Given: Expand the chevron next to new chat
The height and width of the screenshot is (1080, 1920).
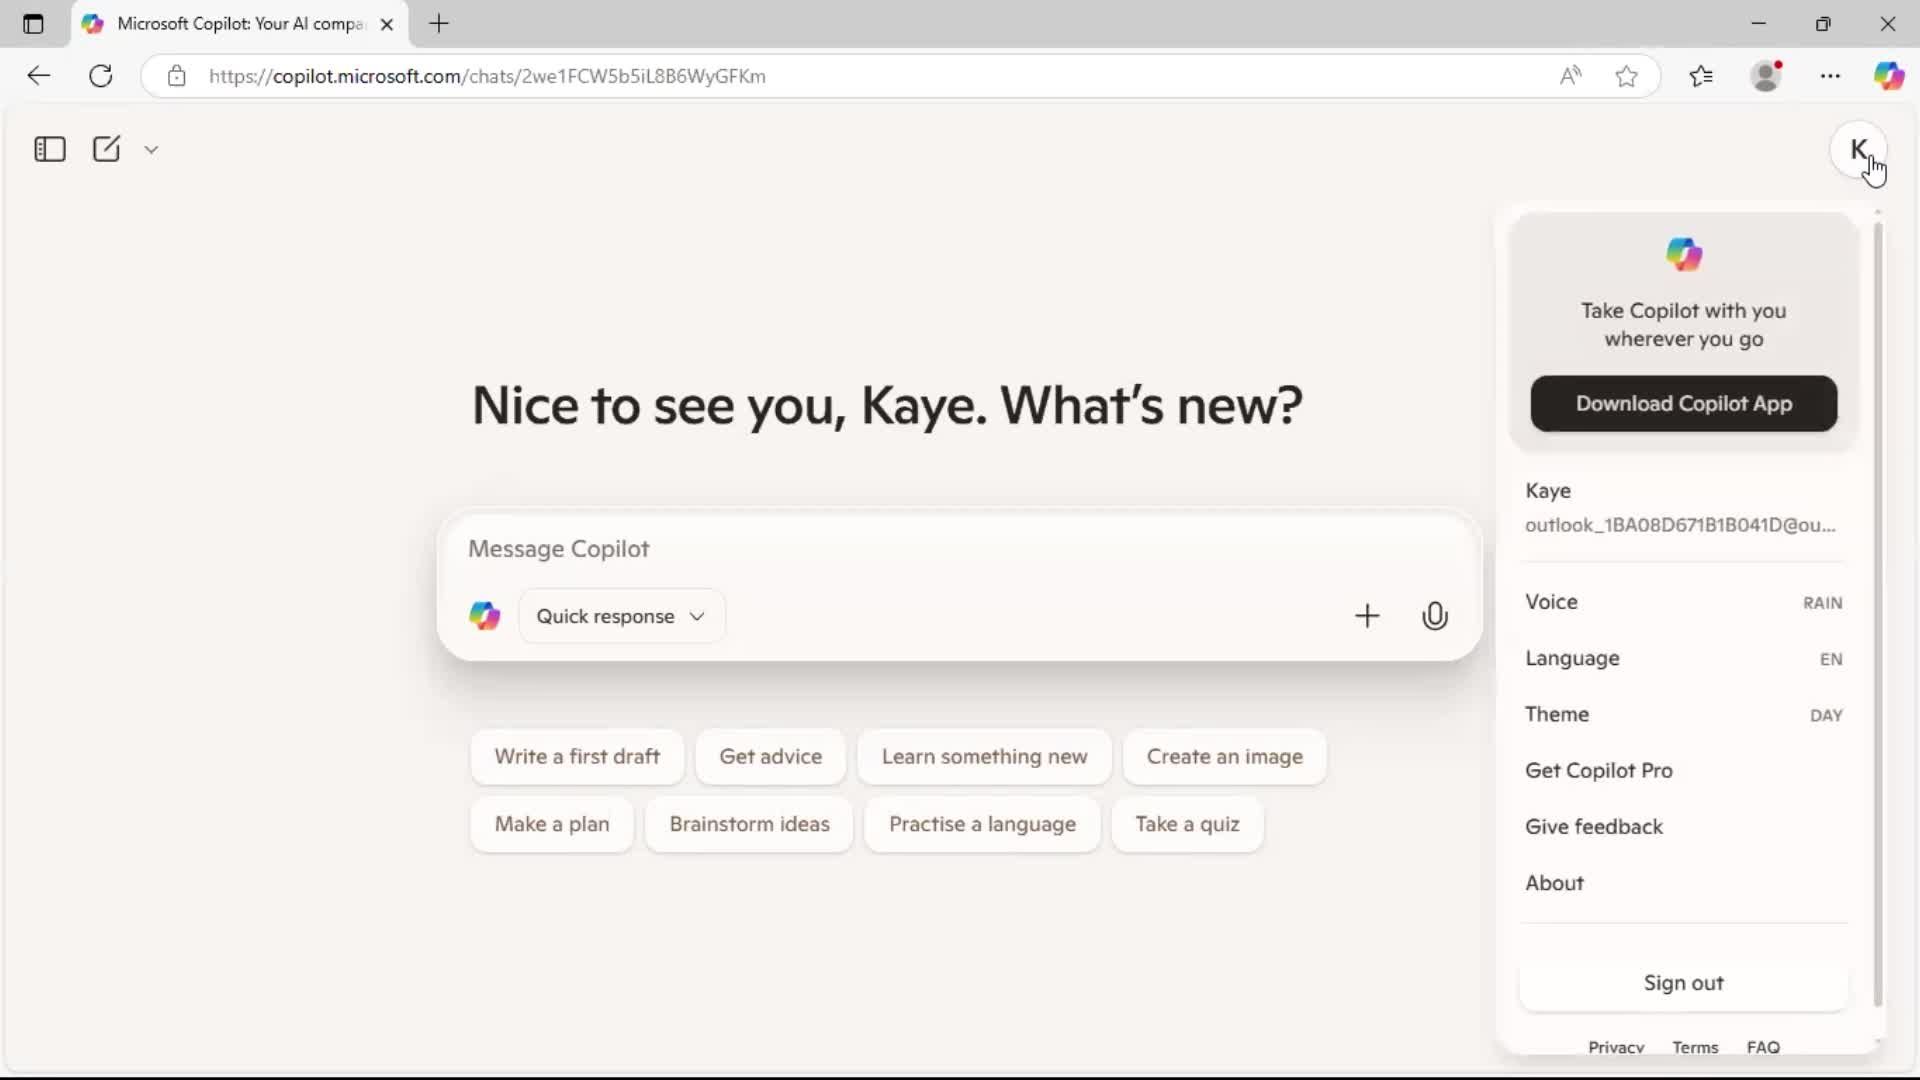Looking at the screenshot, I should coord(151,150).
